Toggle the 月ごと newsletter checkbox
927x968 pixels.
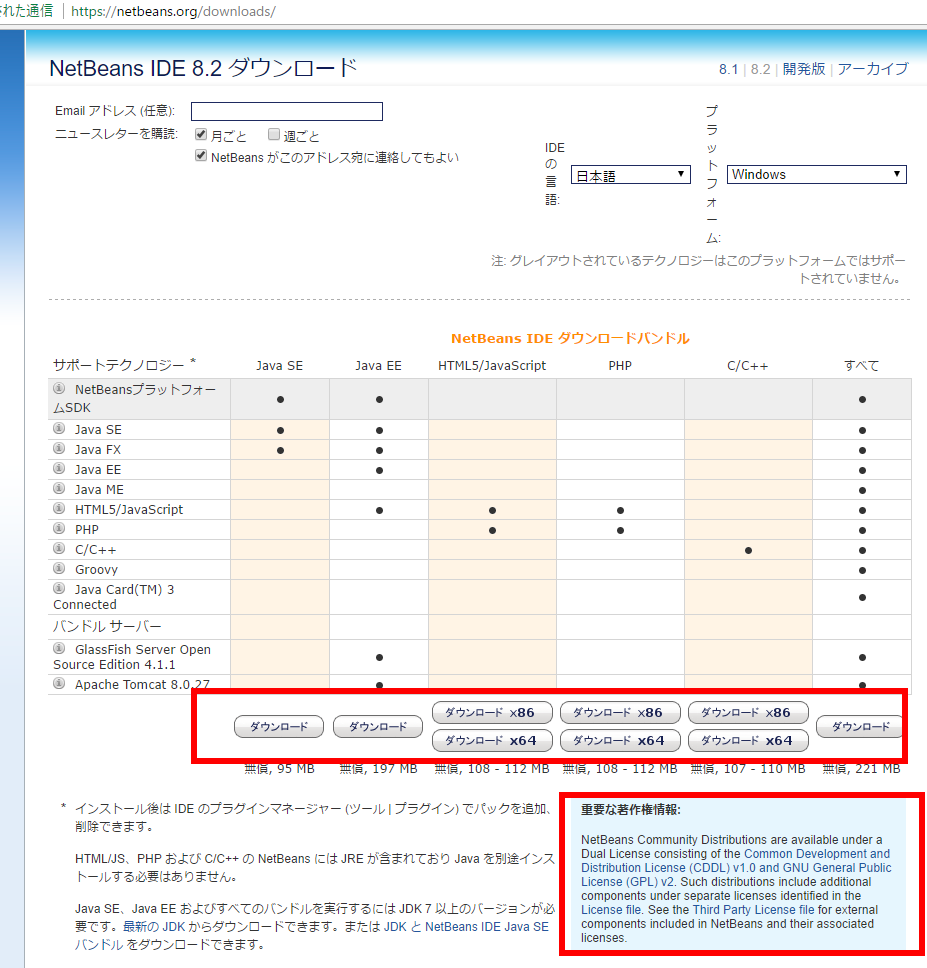coord(201,135)
